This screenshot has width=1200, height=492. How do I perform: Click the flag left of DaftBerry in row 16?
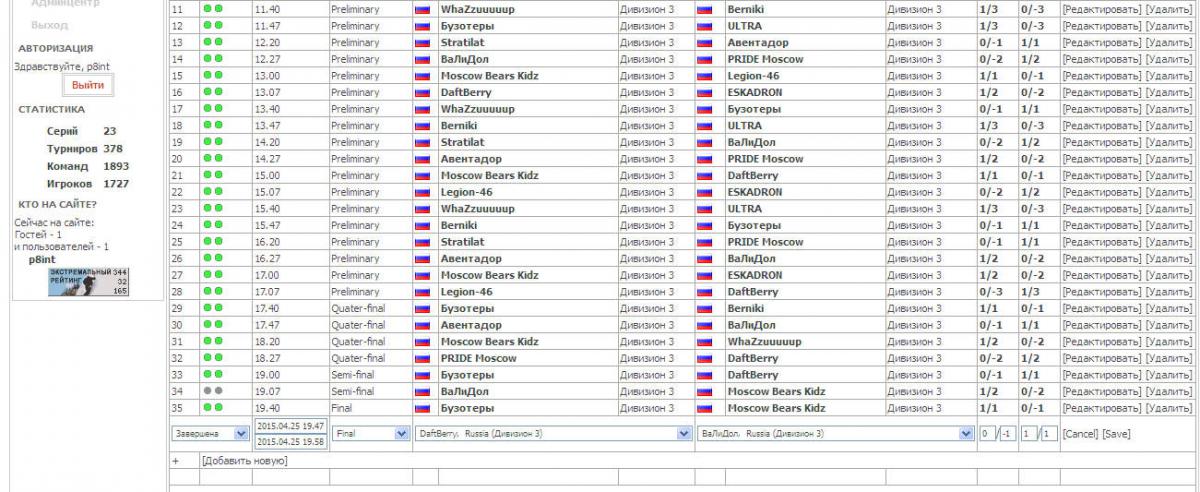point(422,93)
